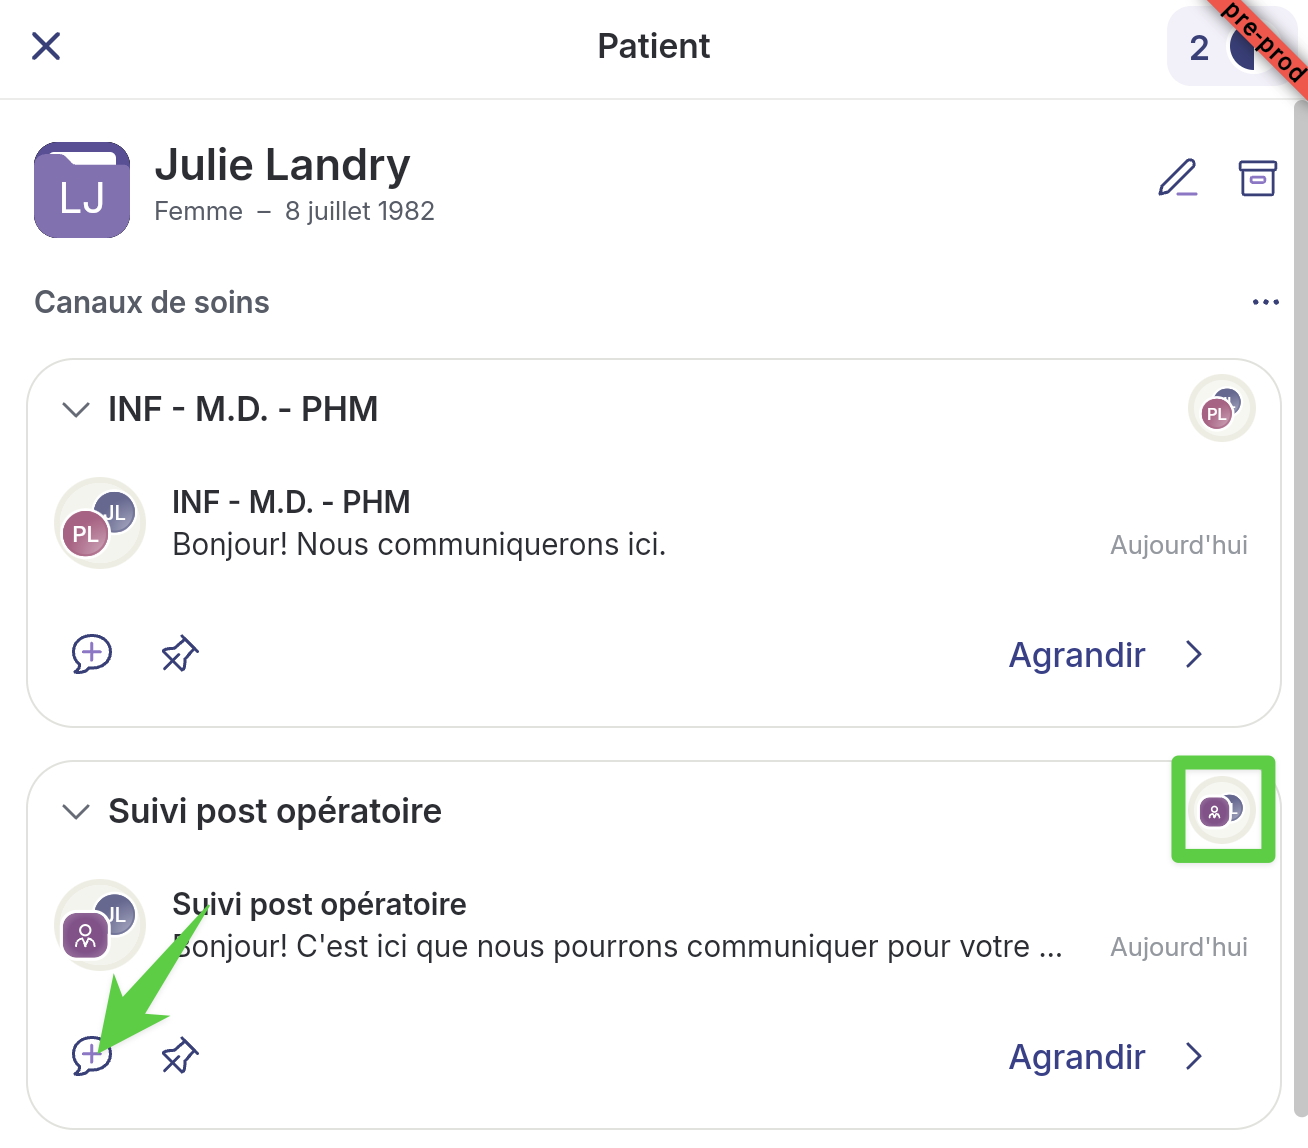
Task: Click Agrandir in Suivi post opératoire card
Action: coord(1076,1057)
